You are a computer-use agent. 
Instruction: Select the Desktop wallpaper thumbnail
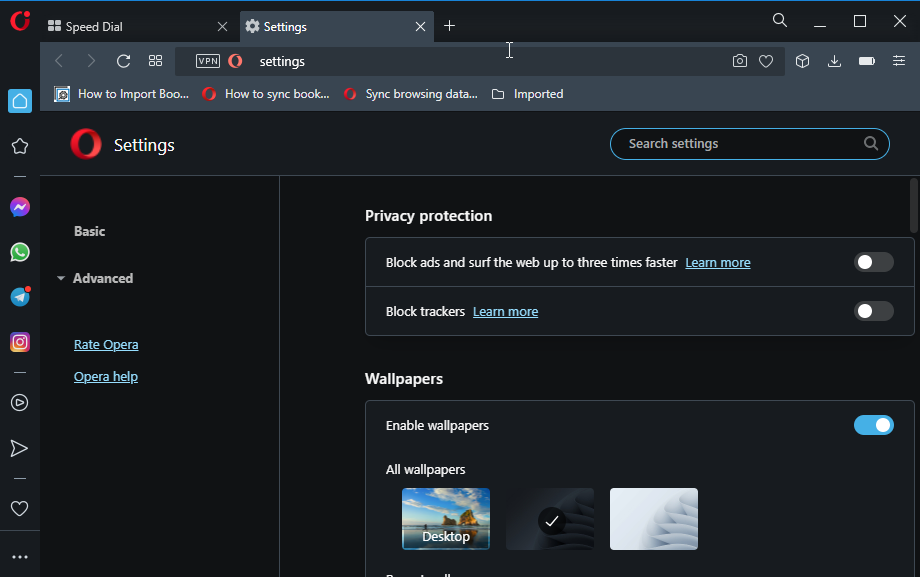(x=446, y=519)
